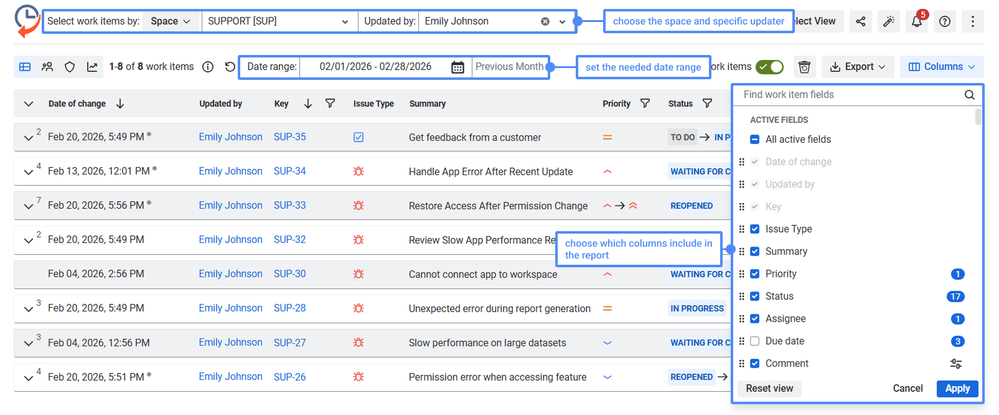Screen dimensions: 999x415
Task: Uncheck the Summary field
Action: pyautogui.click(x=754, y=251)
